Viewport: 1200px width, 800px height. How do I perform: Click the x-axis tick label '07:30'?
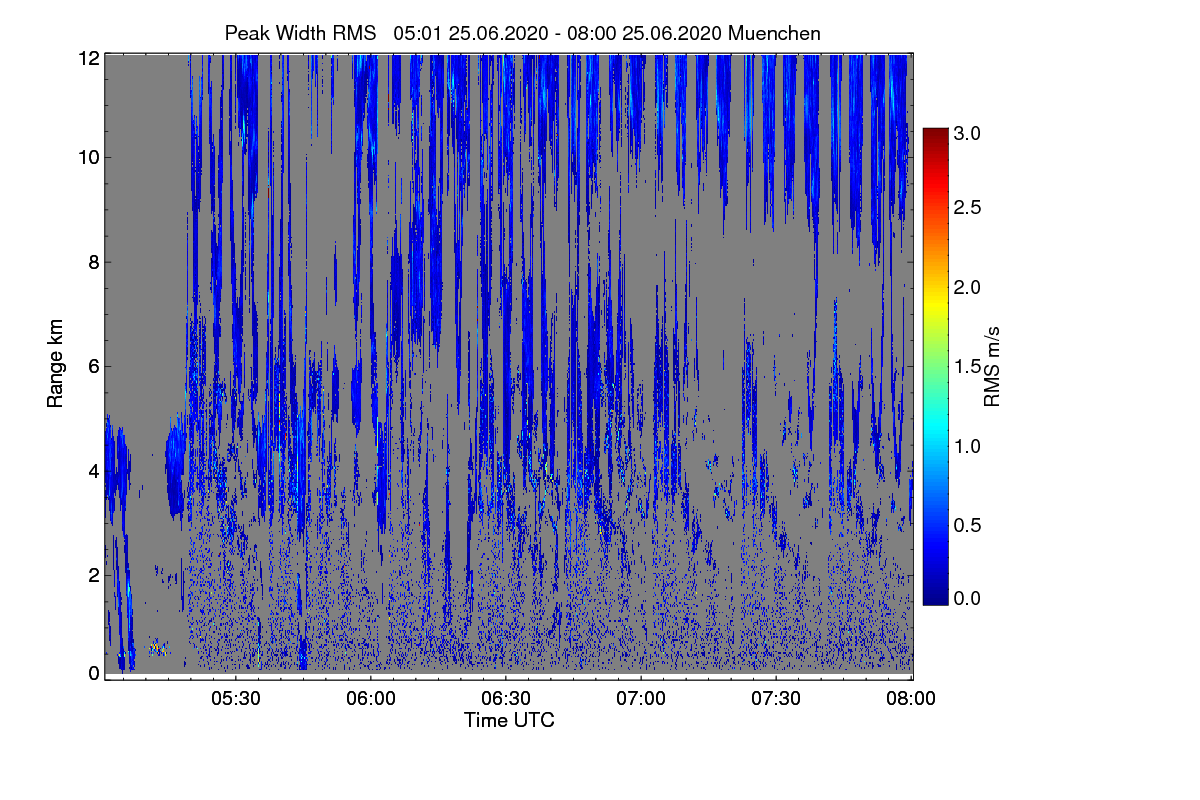[x=777, y=699]
